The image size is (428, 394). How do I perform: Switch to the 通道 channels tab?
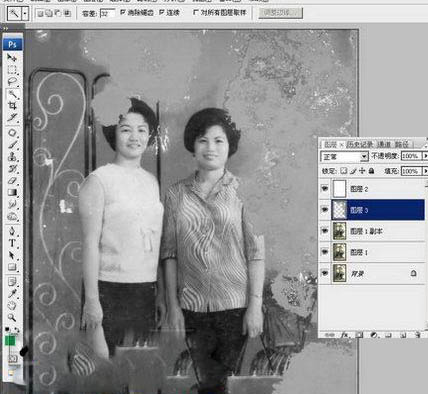(384, 144)
